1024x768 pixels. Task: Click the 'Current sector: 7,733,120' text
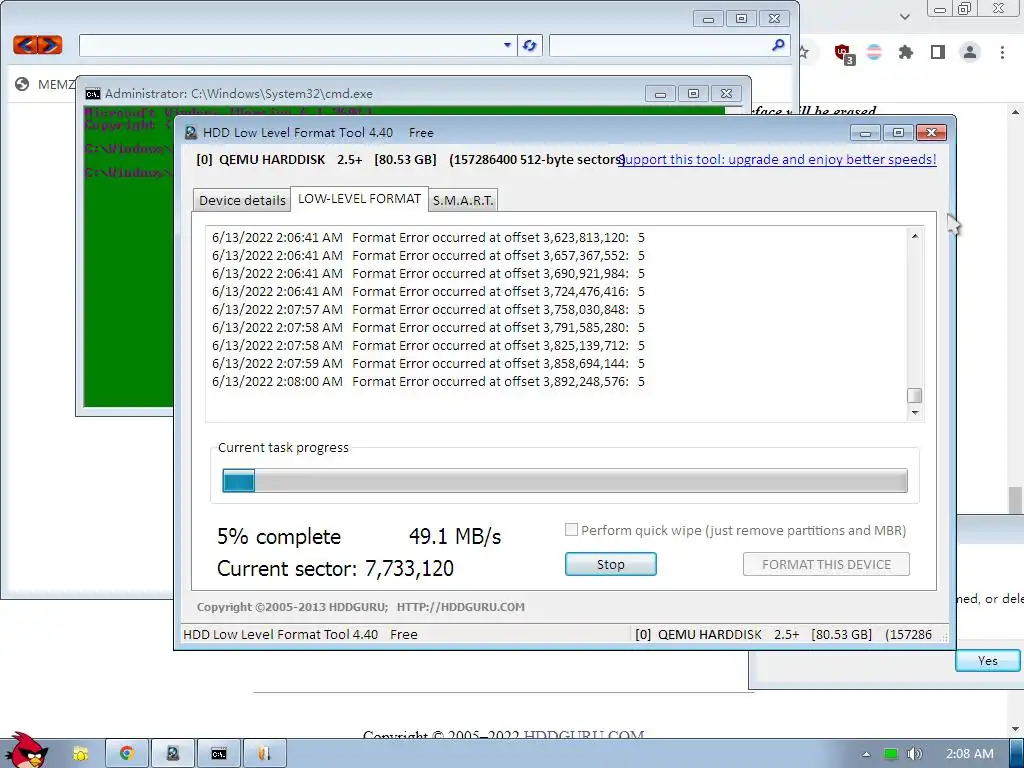pyautogui.click(x=335, y=568)
